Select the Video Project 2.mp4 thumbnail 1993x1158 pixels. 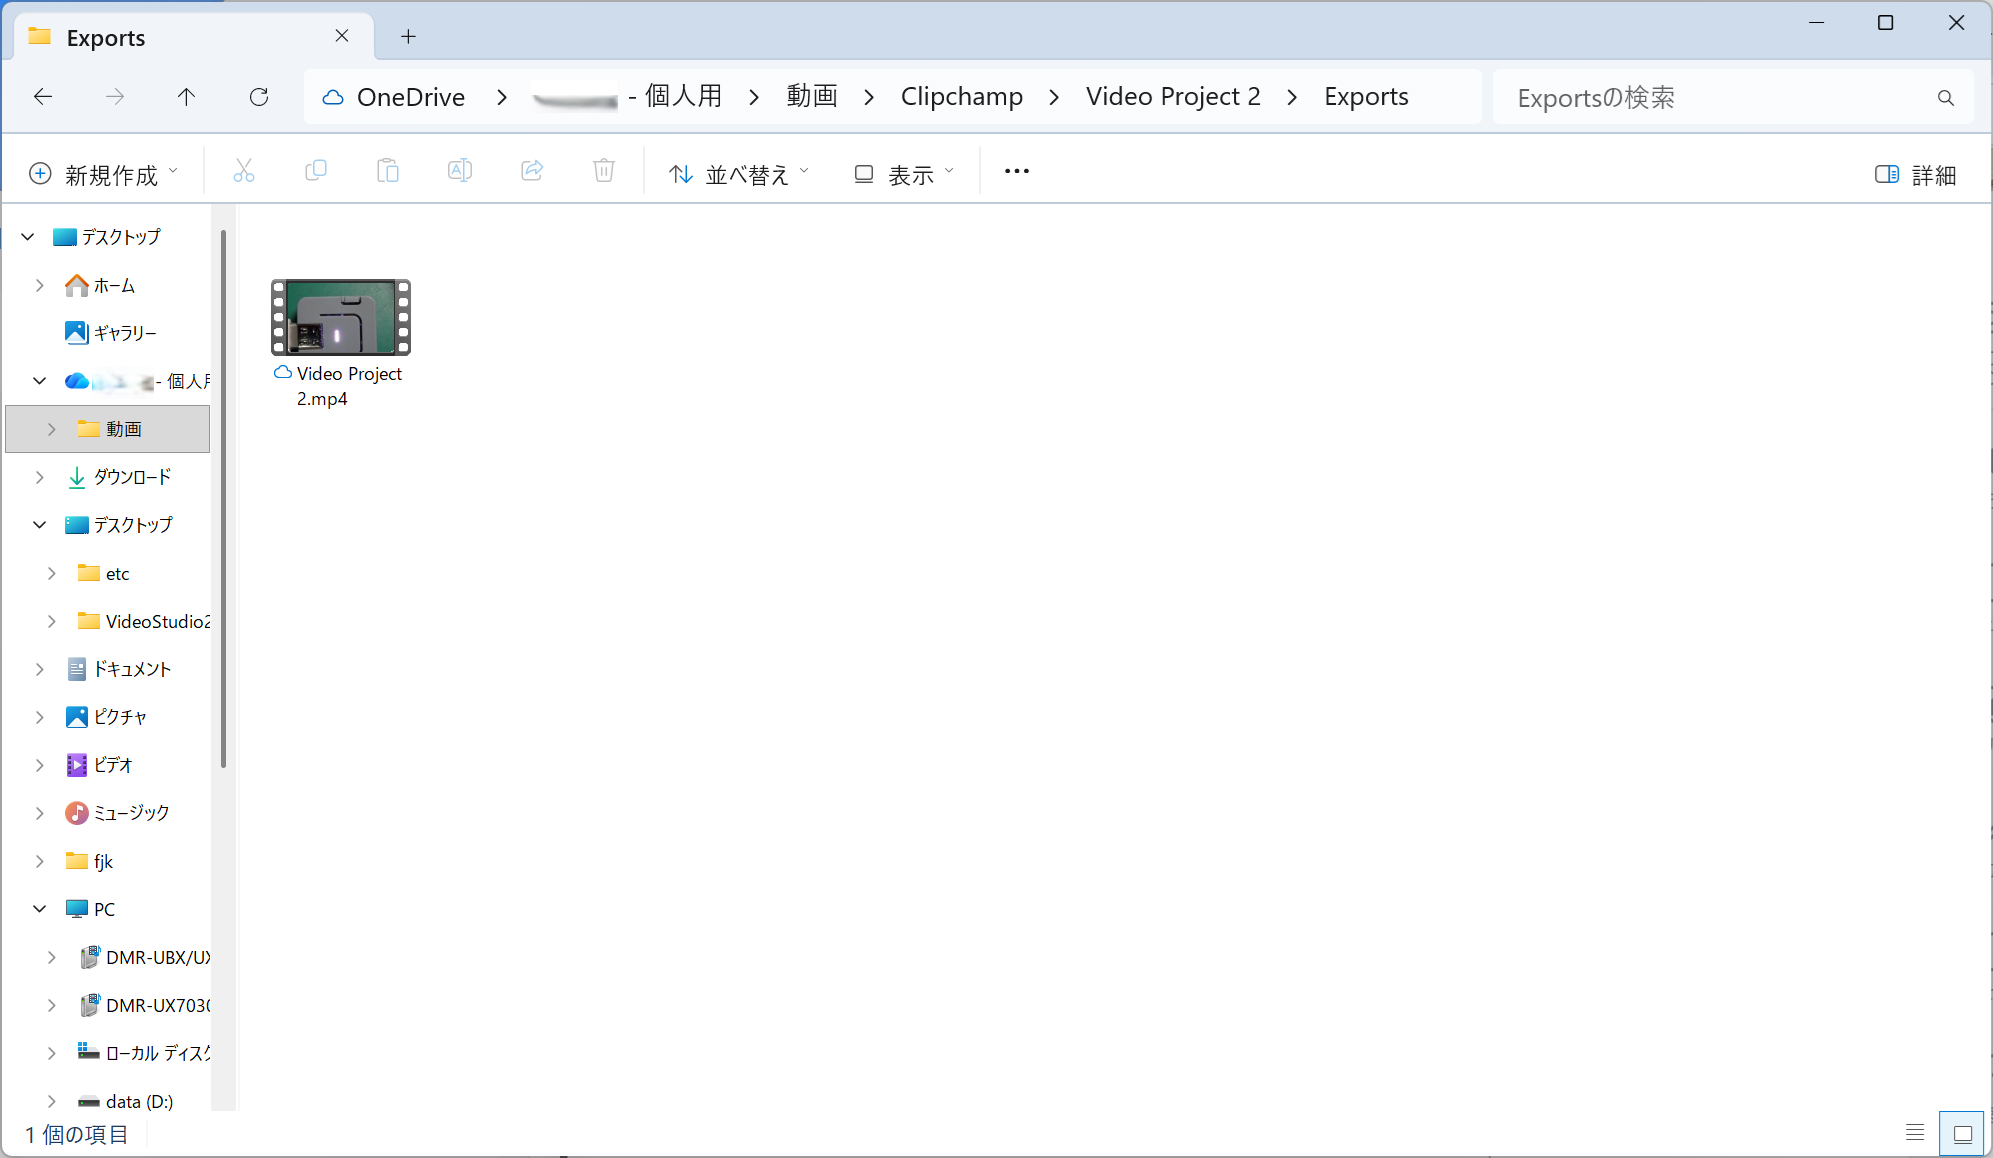click(341, 318)
